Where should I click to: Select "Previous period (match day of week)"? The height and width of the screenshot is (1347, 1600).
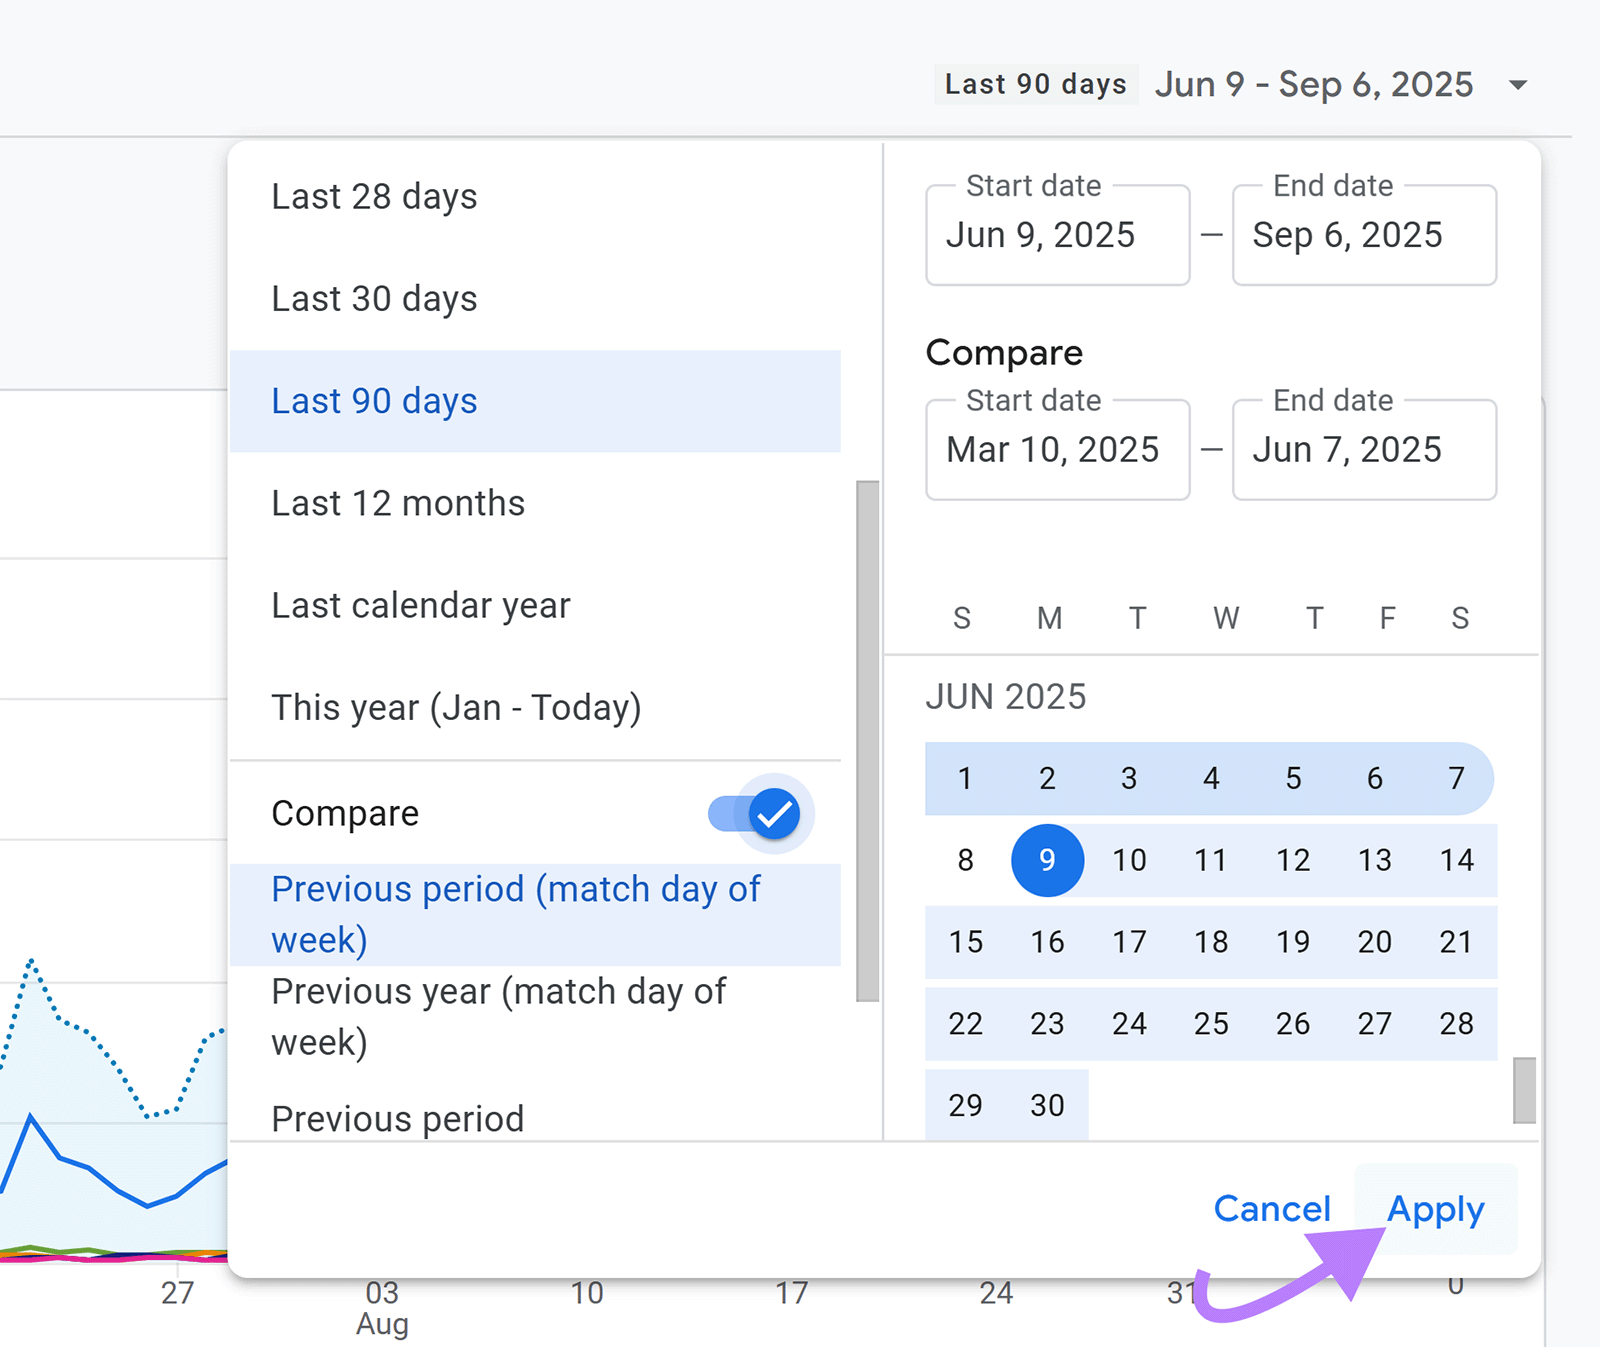515,913
